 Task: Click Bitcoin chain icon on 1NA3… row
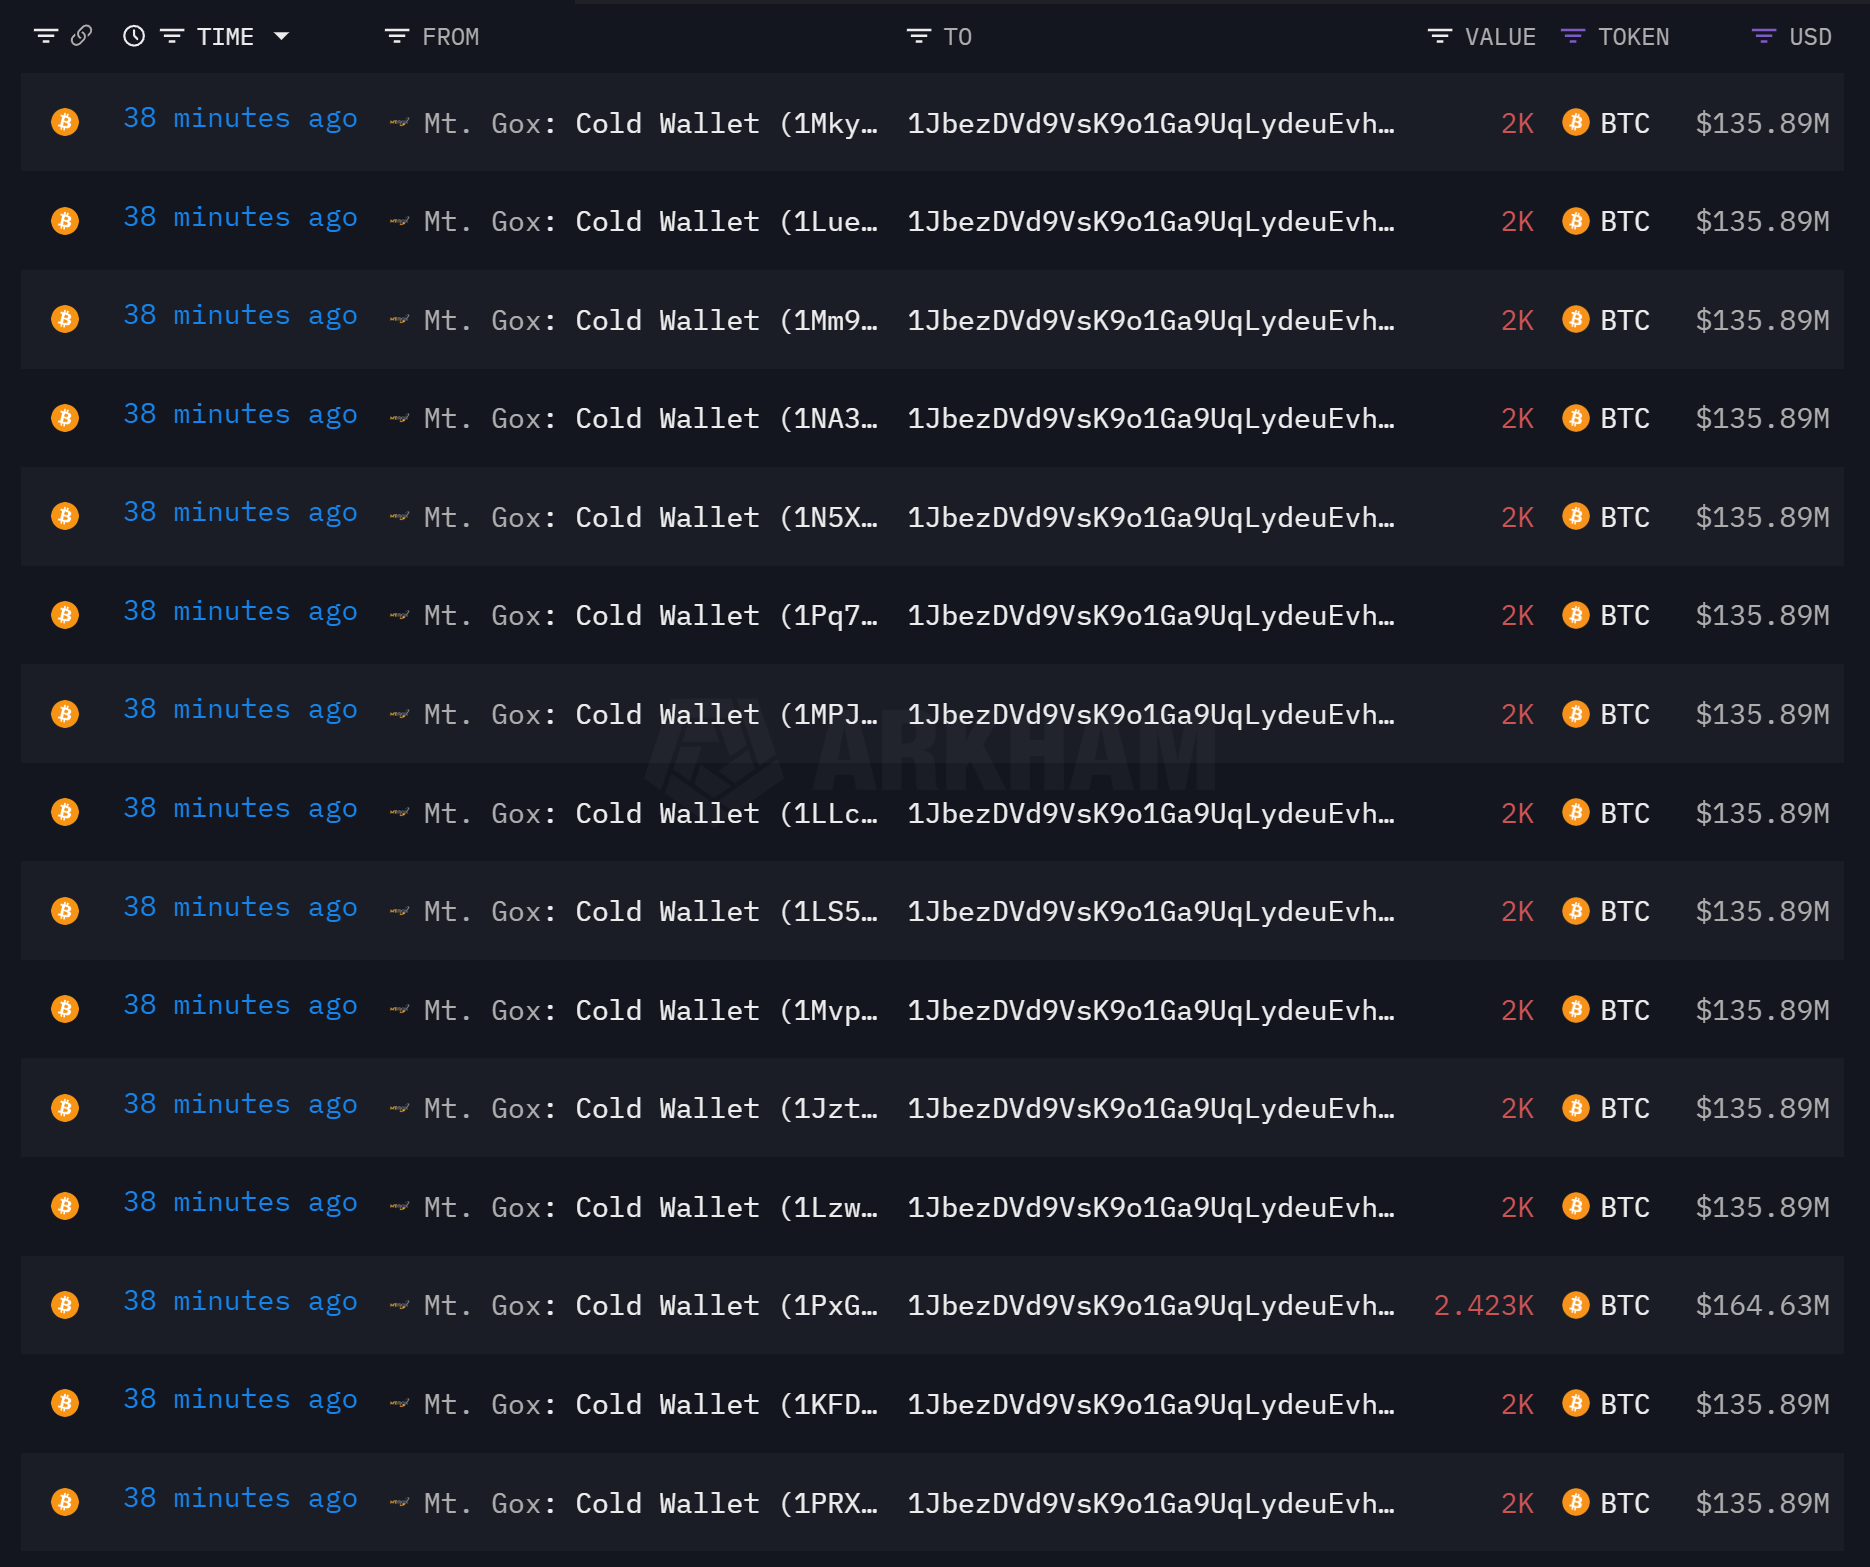[65, 417]
